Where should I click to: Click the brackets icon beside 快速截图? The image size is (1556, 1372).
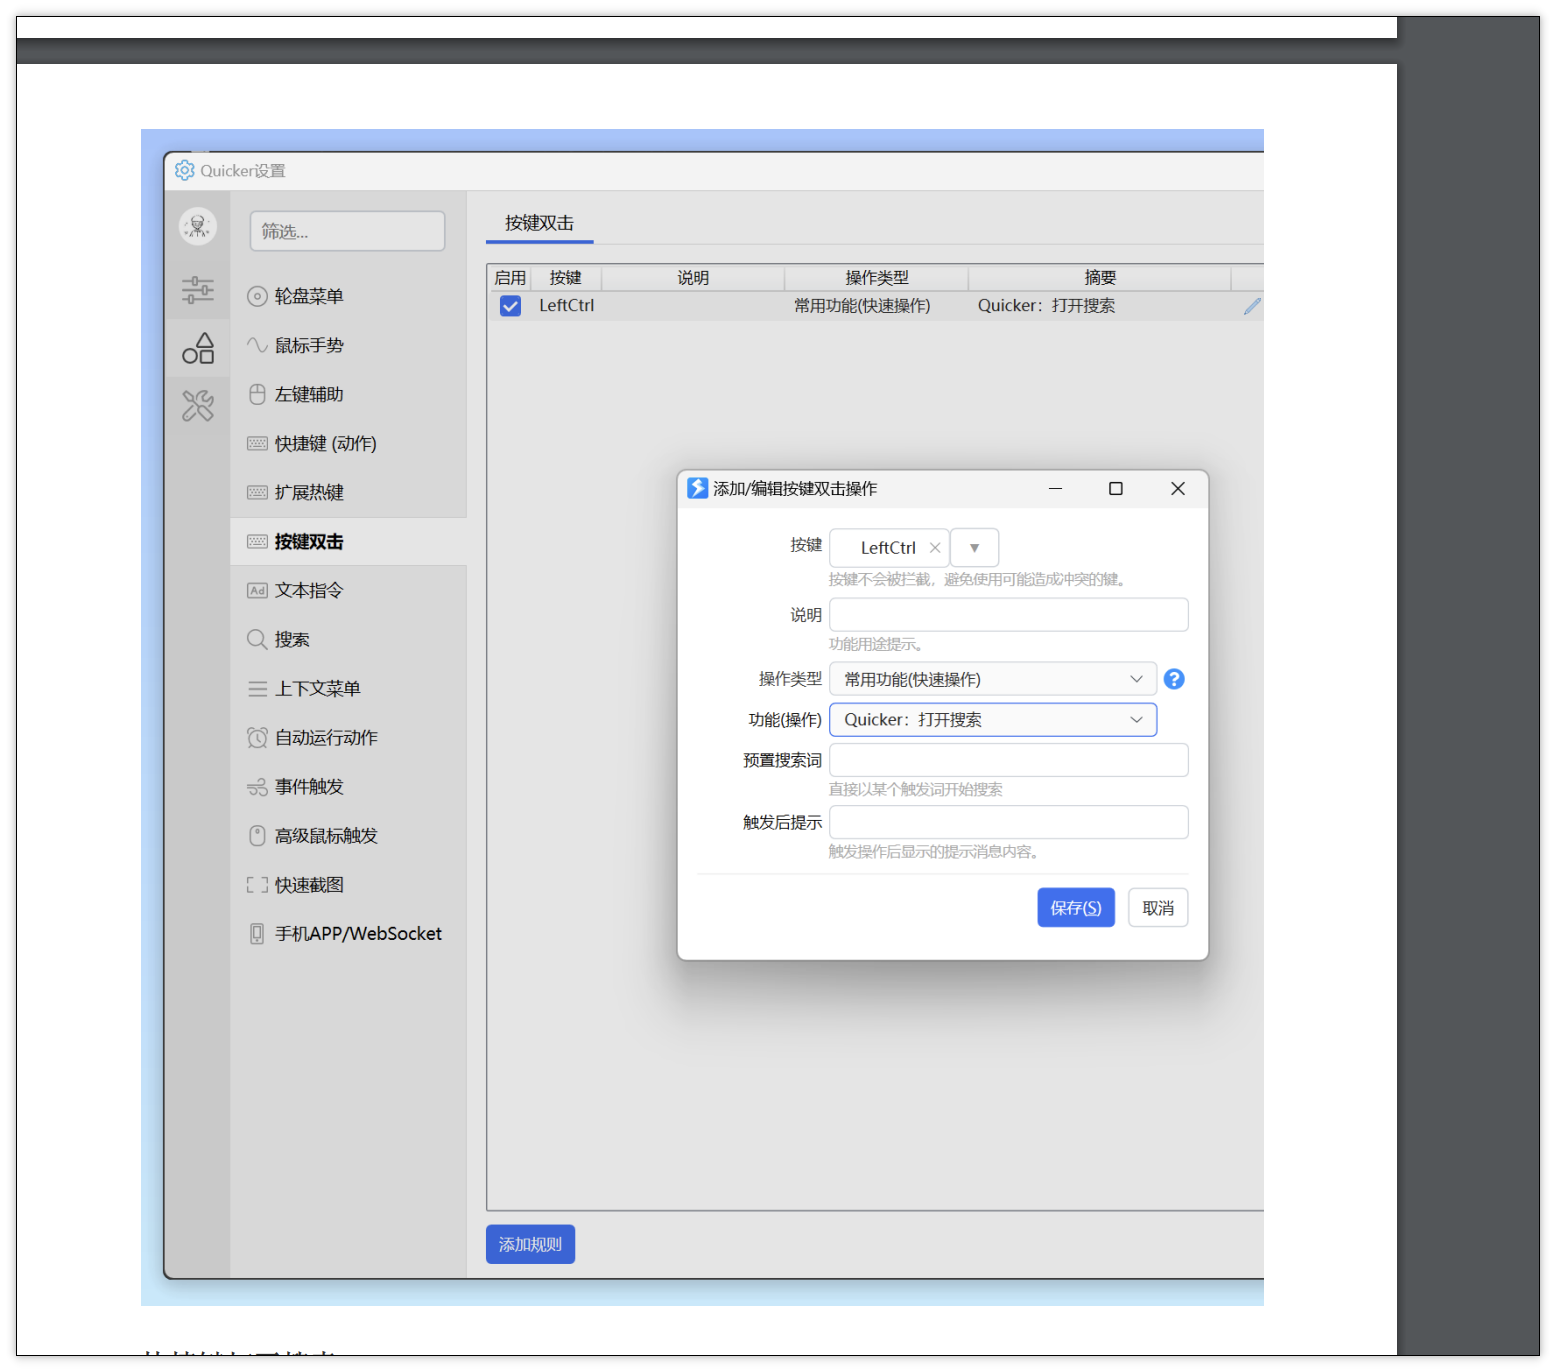click(258, 884)
